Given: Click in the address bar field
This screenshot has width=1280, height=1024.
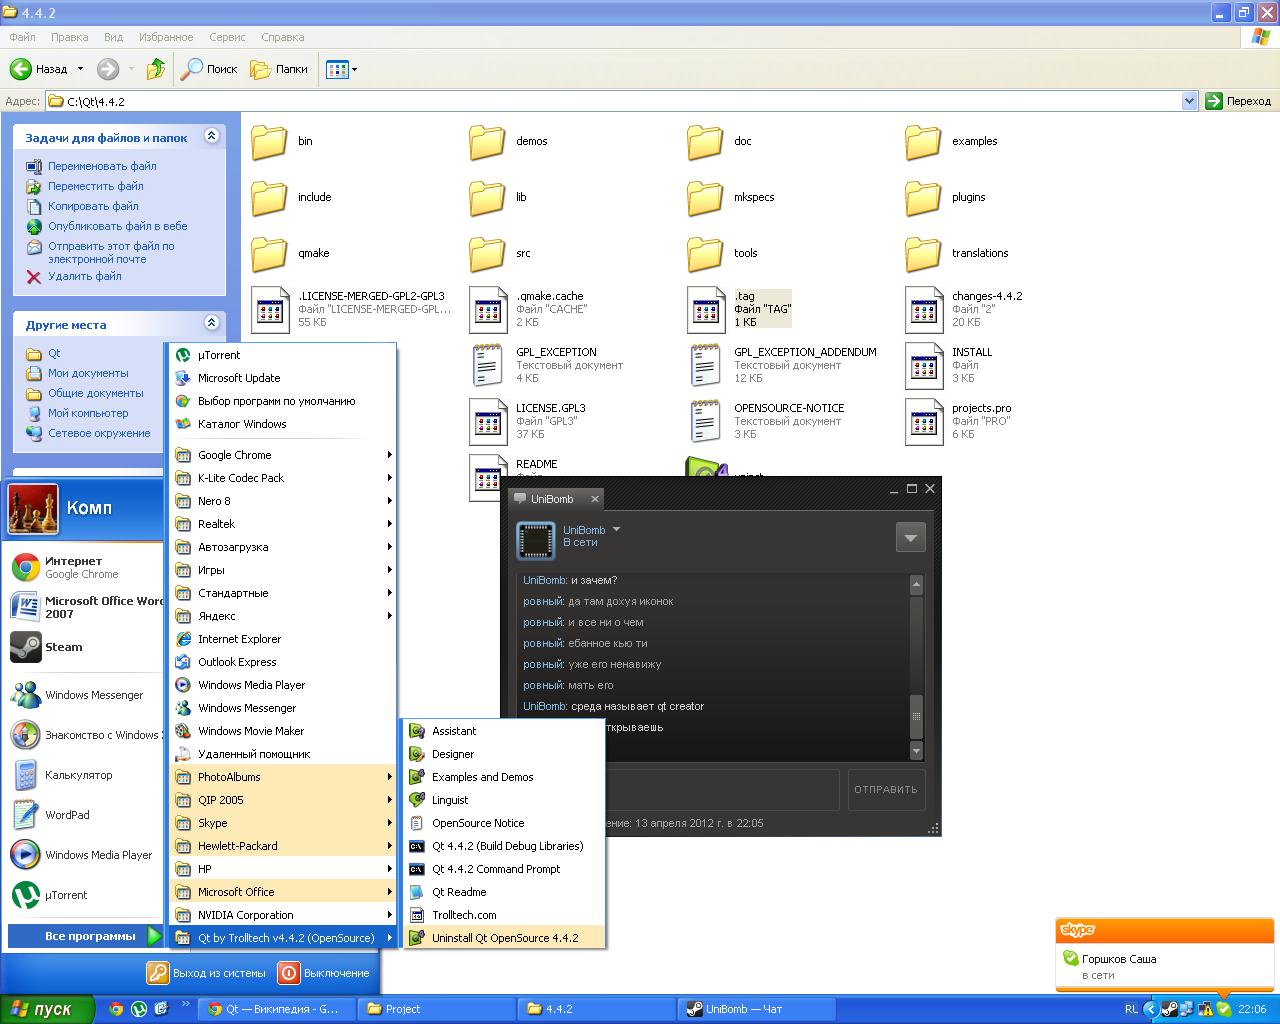Looking at the screenshot, I should (x=613, y=101).
